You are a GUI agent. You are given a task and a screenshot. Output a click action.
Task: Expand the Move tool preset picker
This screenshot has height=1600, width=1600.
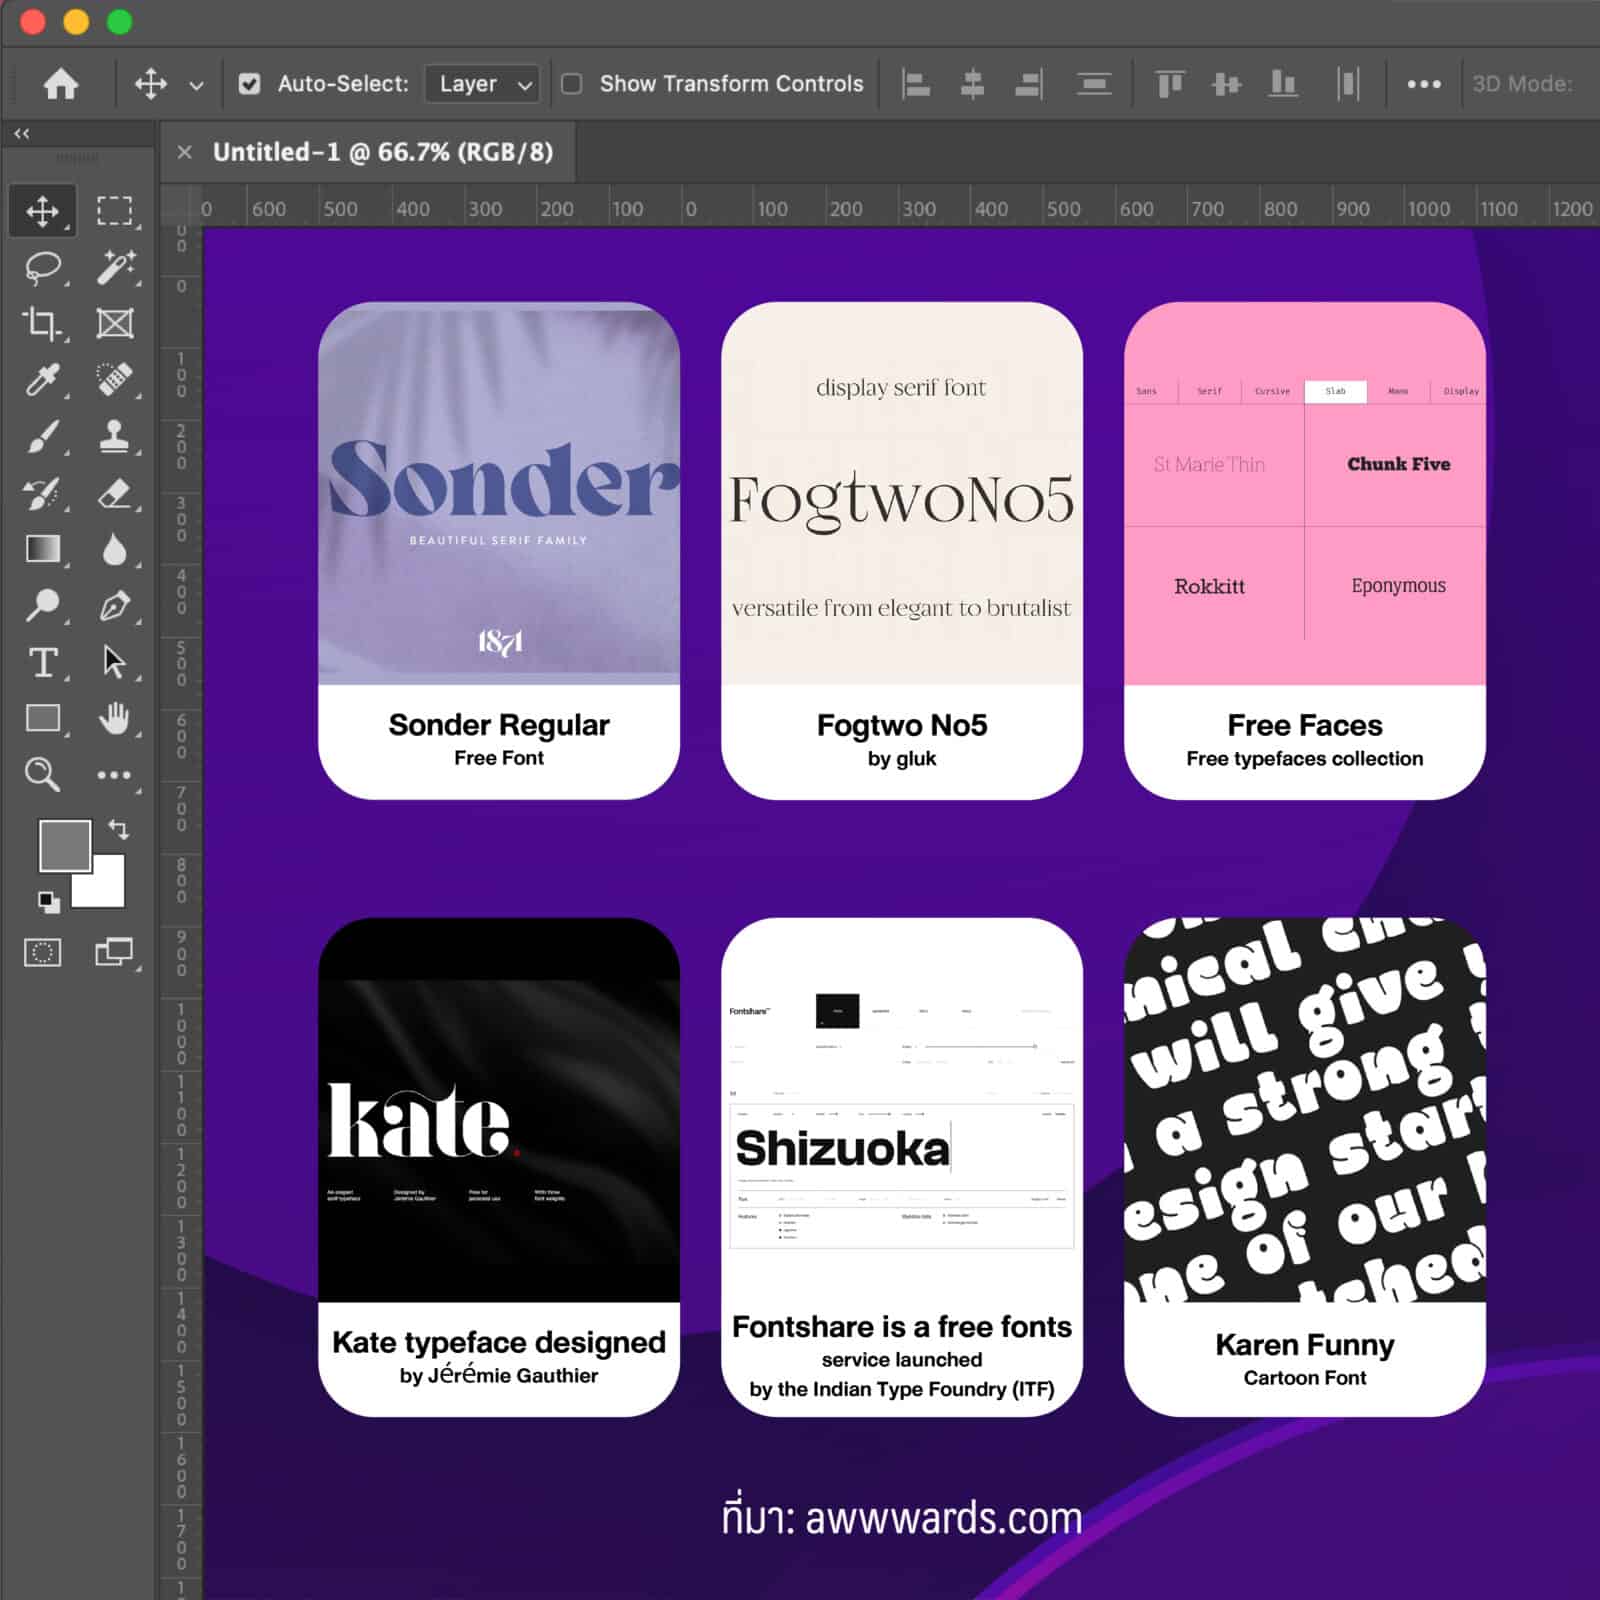[x=196, y=86]
